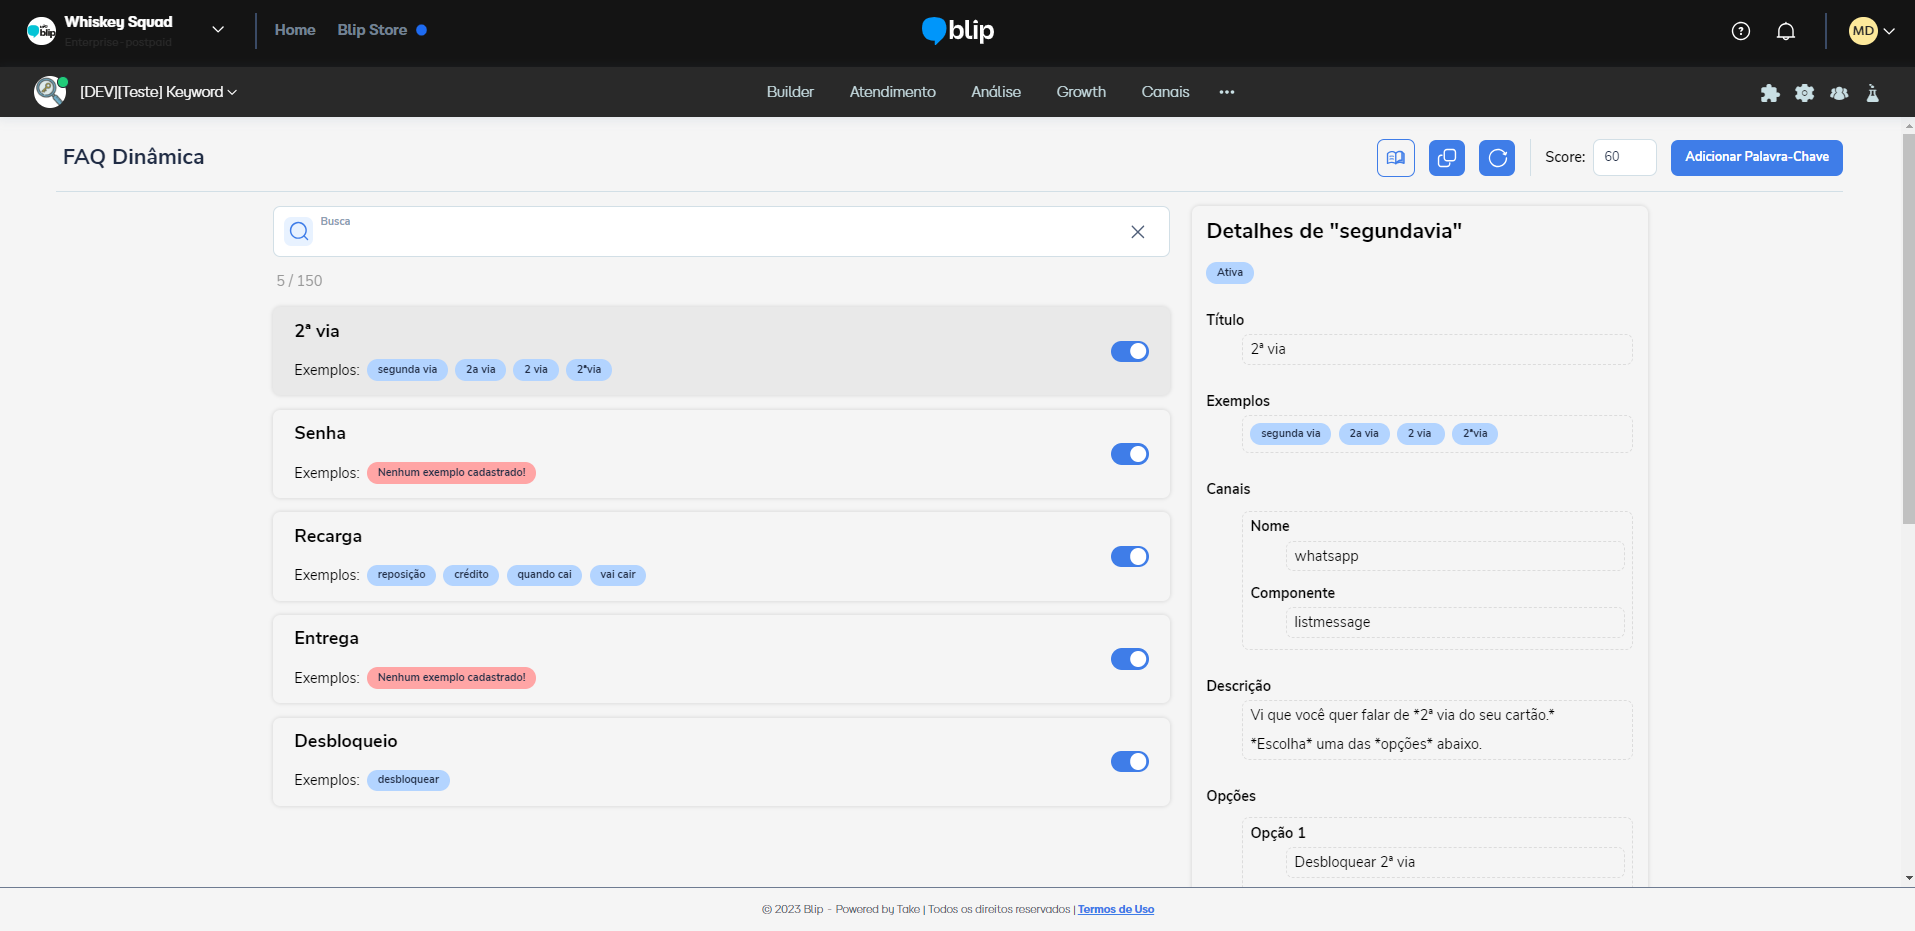Viewport: 1915px width, 931px height.
Task: Click Adicionar Palavra-Chave button
Action: coord(1757,158)
